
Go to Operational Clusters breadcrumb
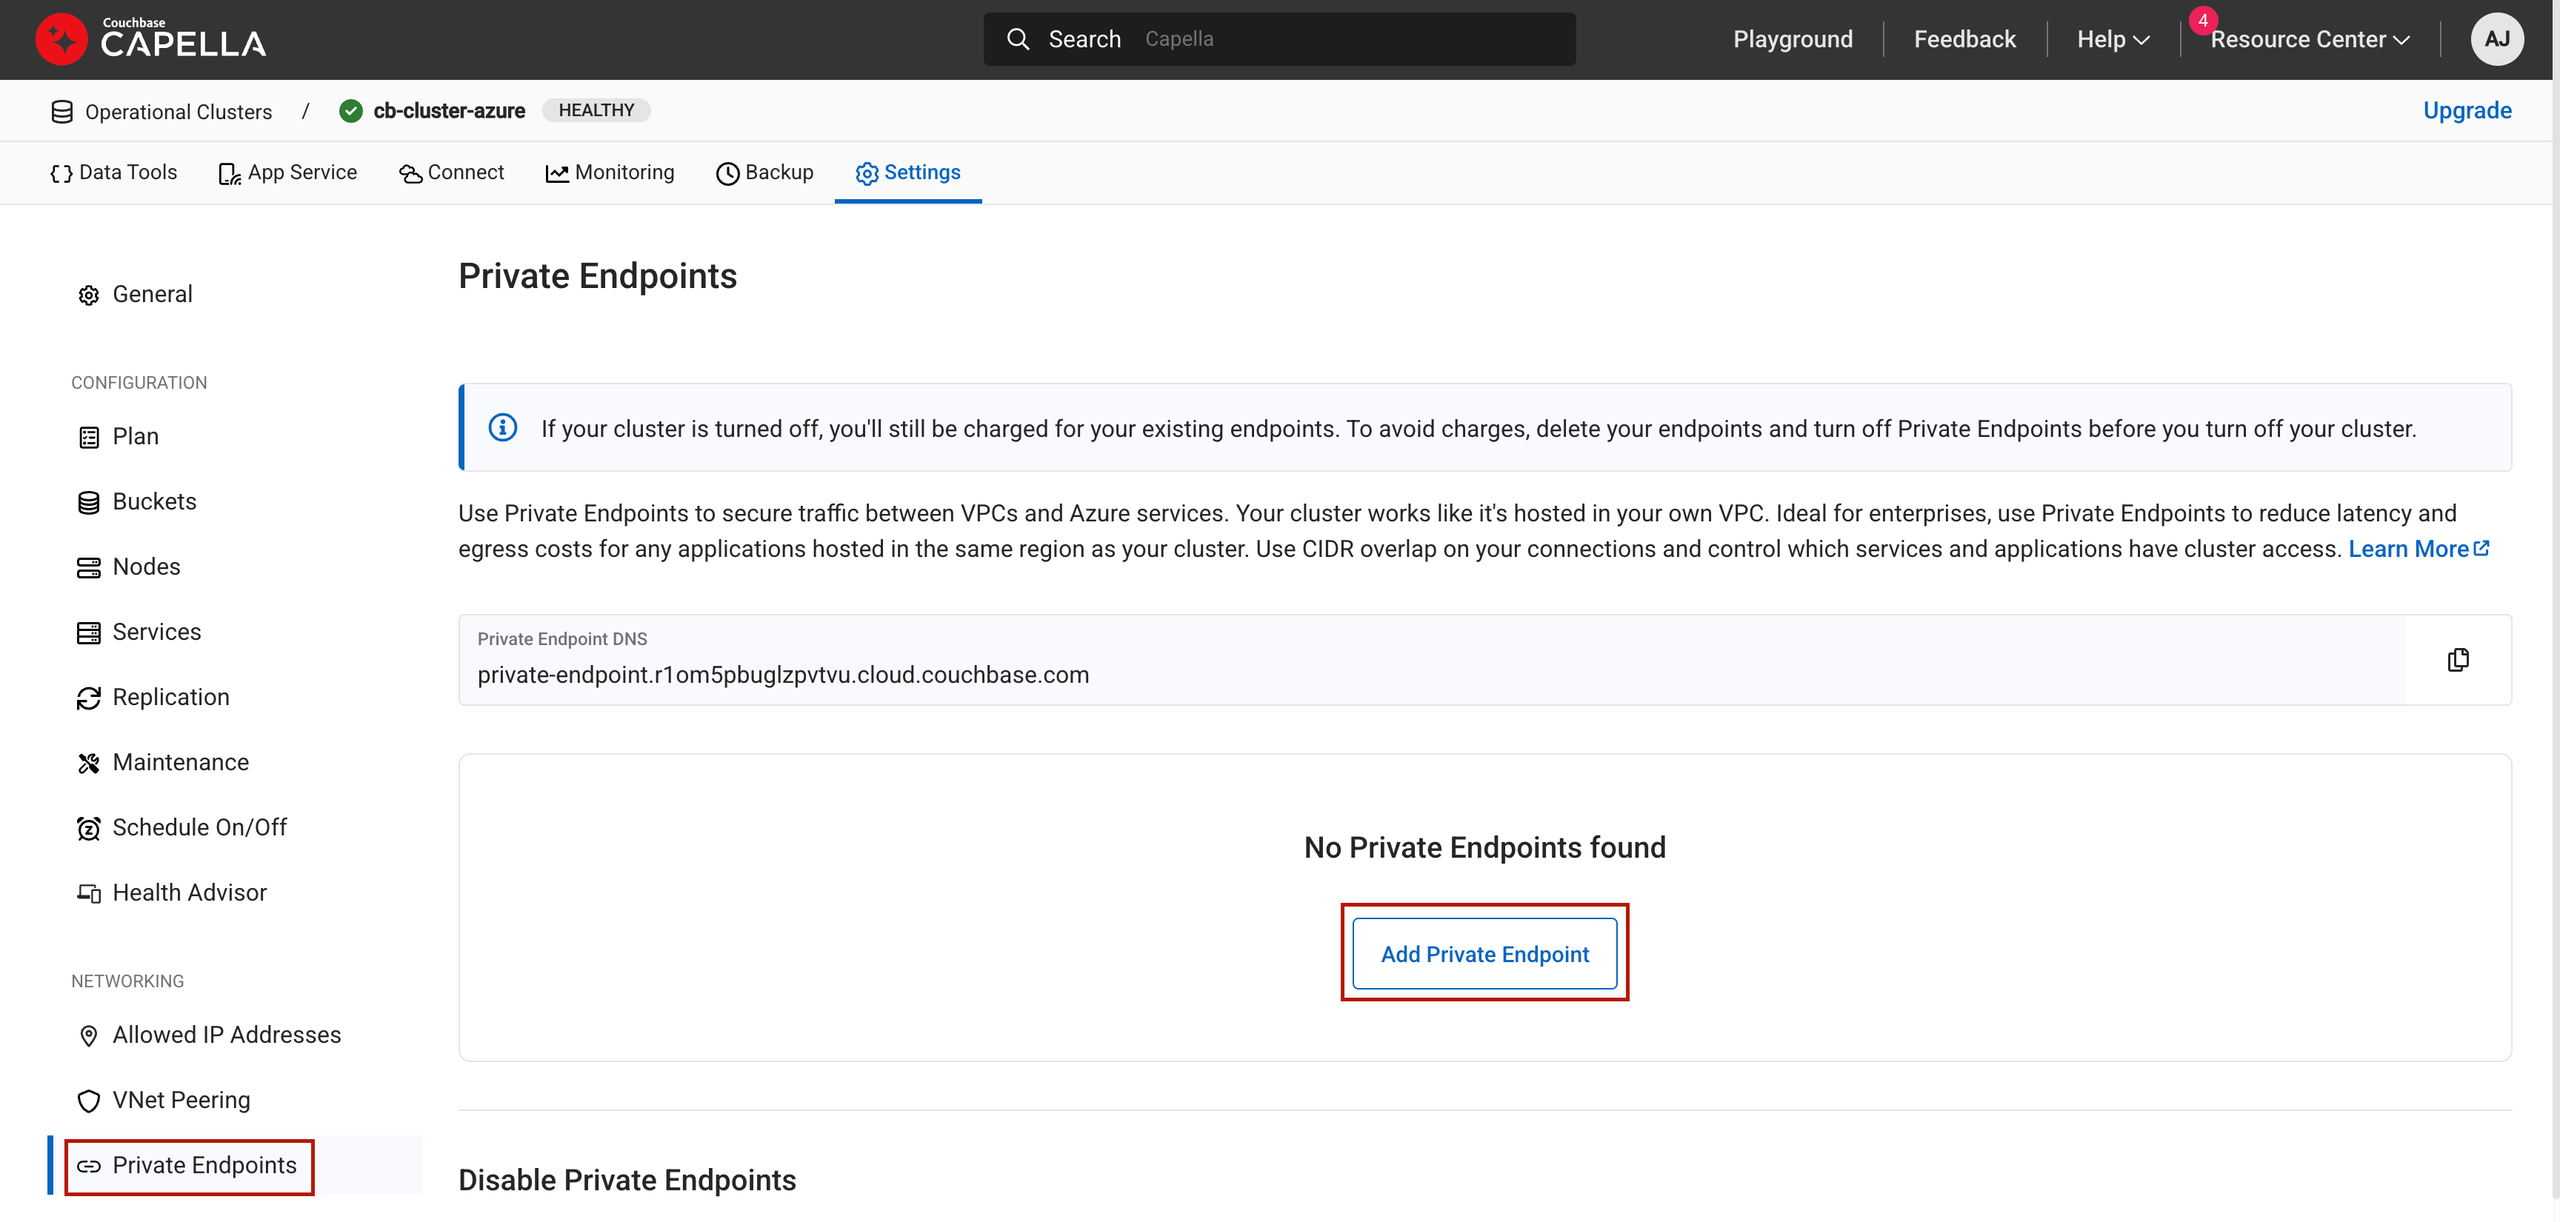click(x=177, y=112)
